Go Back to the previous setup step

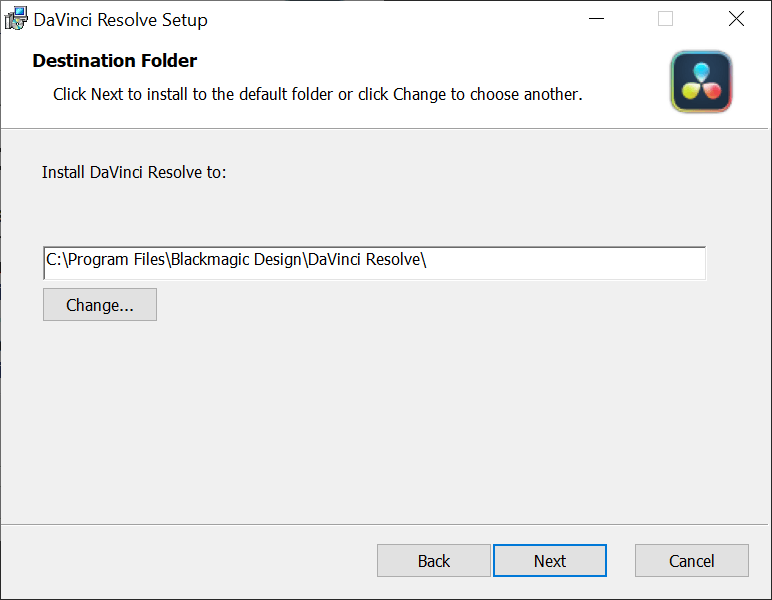[433, 561]
